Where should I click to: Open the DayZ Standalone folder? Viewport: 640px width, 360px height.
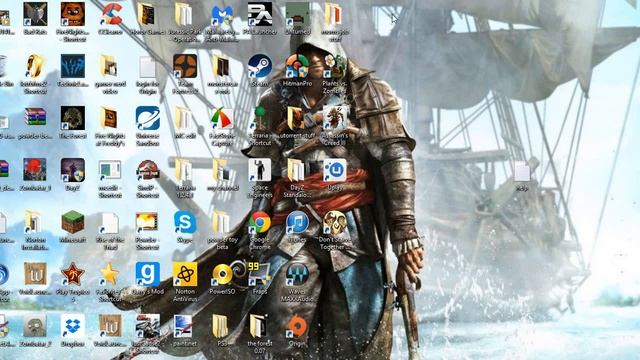[297, 170]
